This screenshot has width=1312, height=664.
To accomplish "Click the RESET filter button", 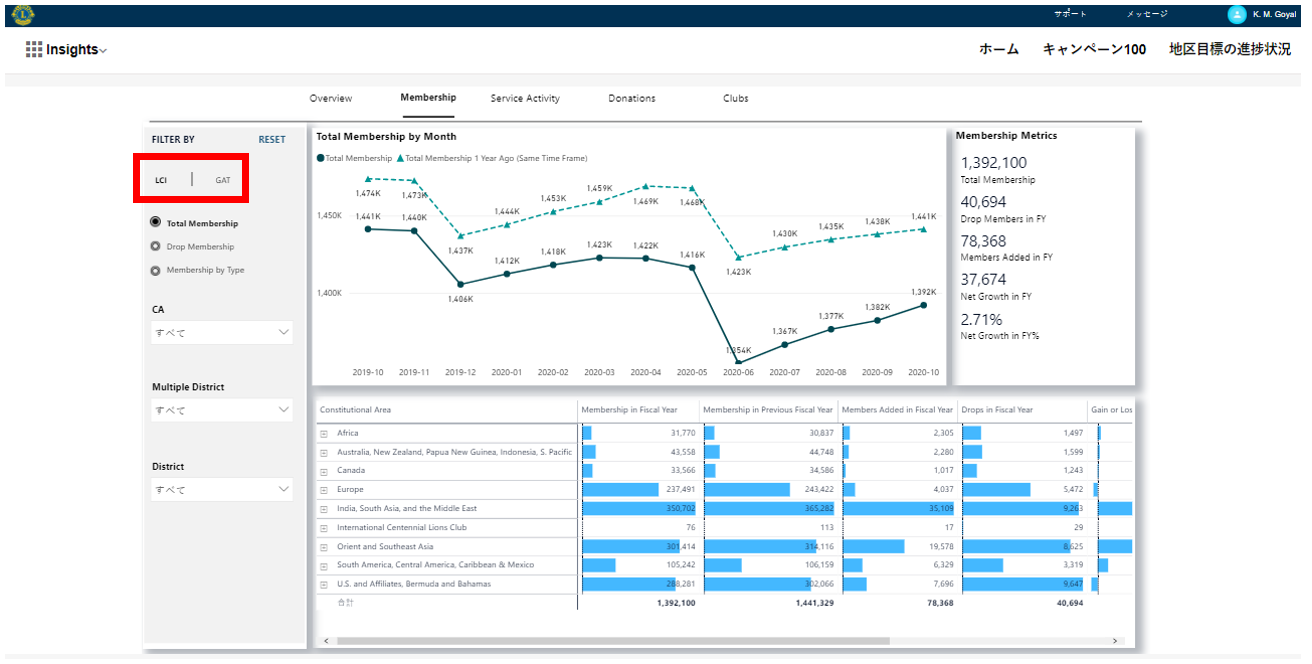I will [x=272, y=140].
